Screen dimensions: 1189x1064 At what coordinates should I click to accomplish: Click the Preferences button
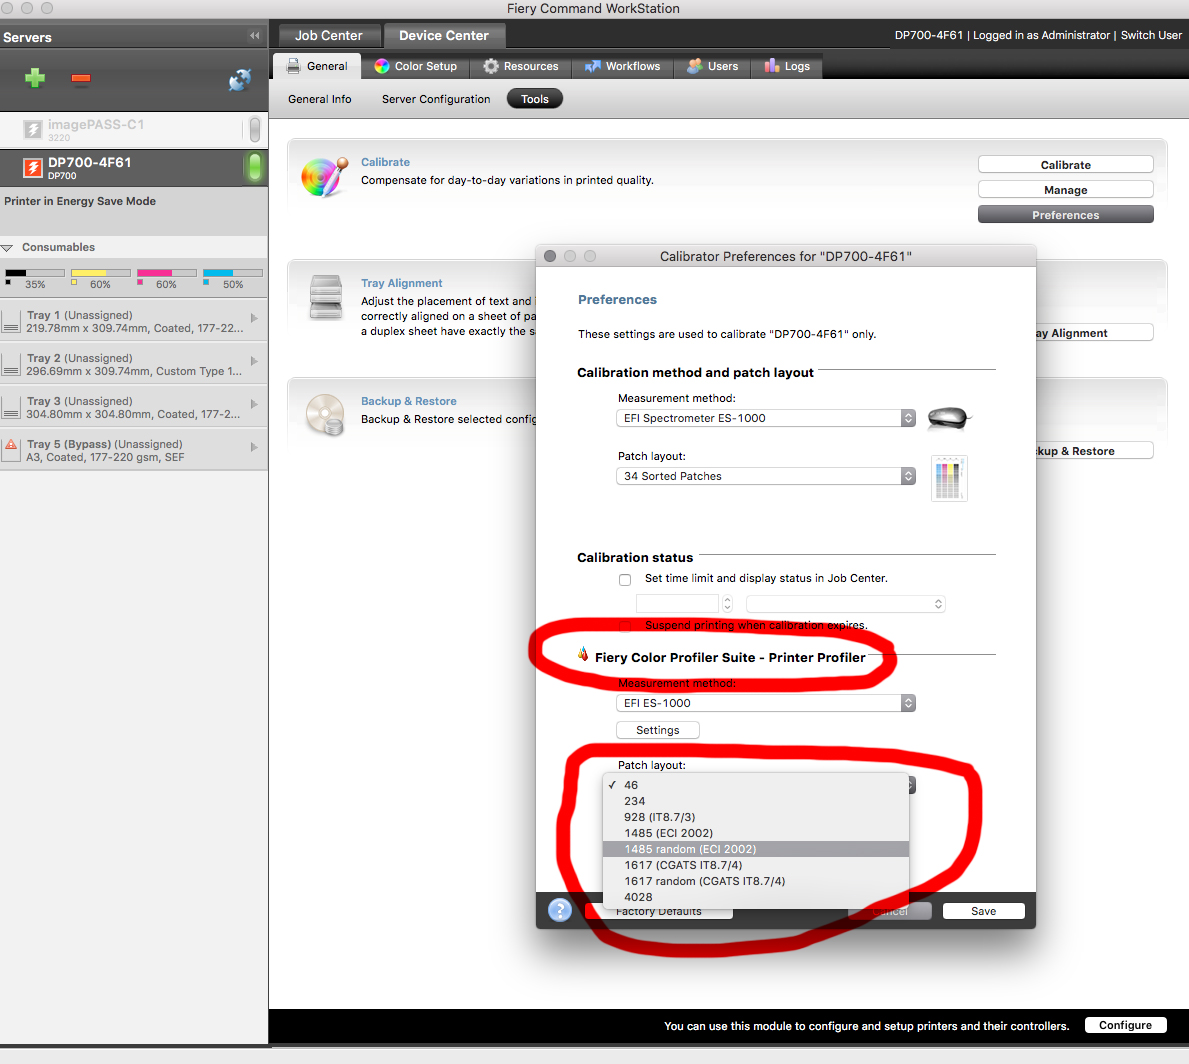[1065, 215]
